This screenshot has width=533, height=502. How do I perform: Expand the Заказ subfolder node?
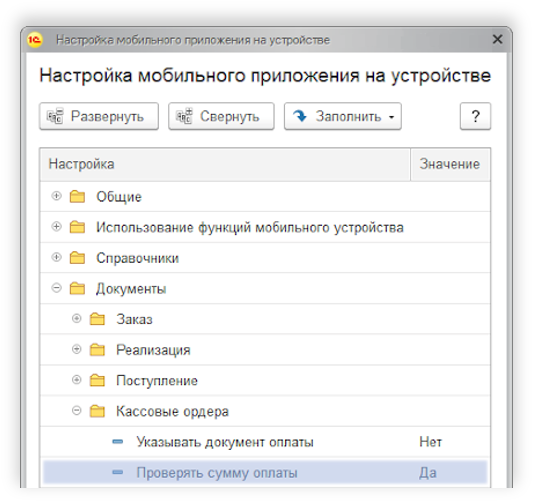point(77,318)
